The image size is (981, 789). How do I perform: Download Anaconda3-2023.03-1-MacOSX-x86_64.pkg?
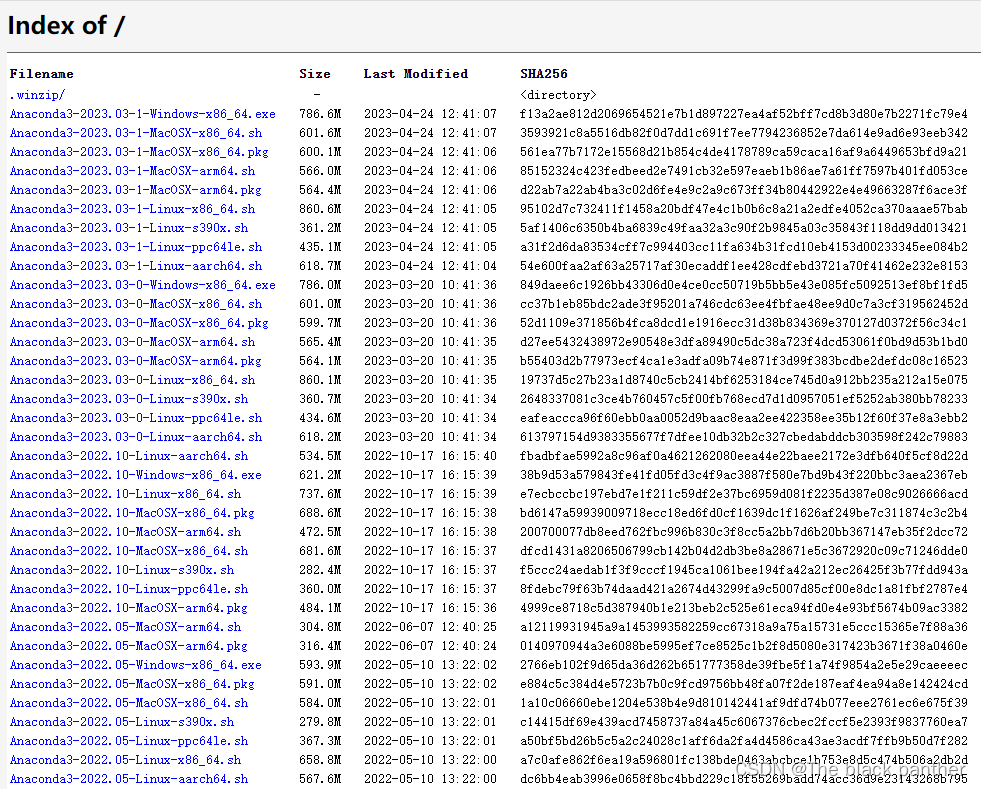pos(139,152)
